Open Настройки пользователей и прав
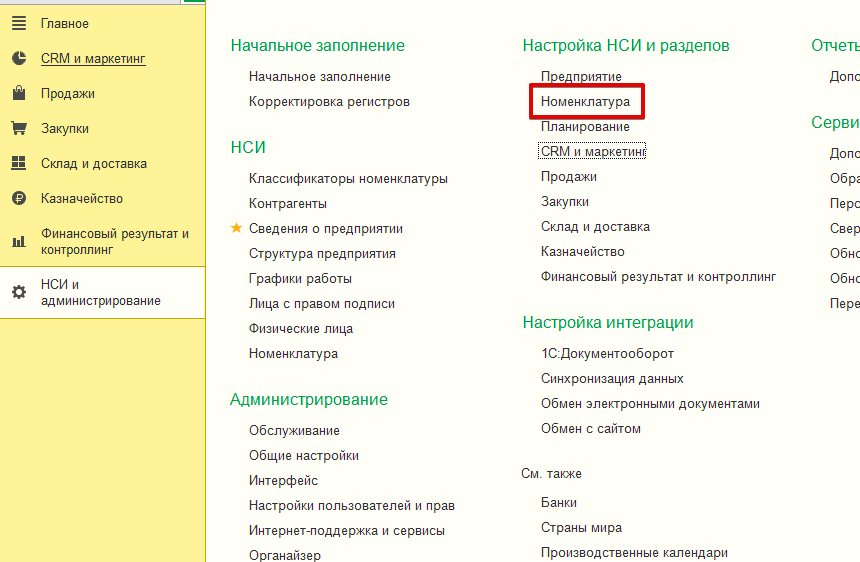This screenshot has height=562, width=860. [x=352, y=506]
